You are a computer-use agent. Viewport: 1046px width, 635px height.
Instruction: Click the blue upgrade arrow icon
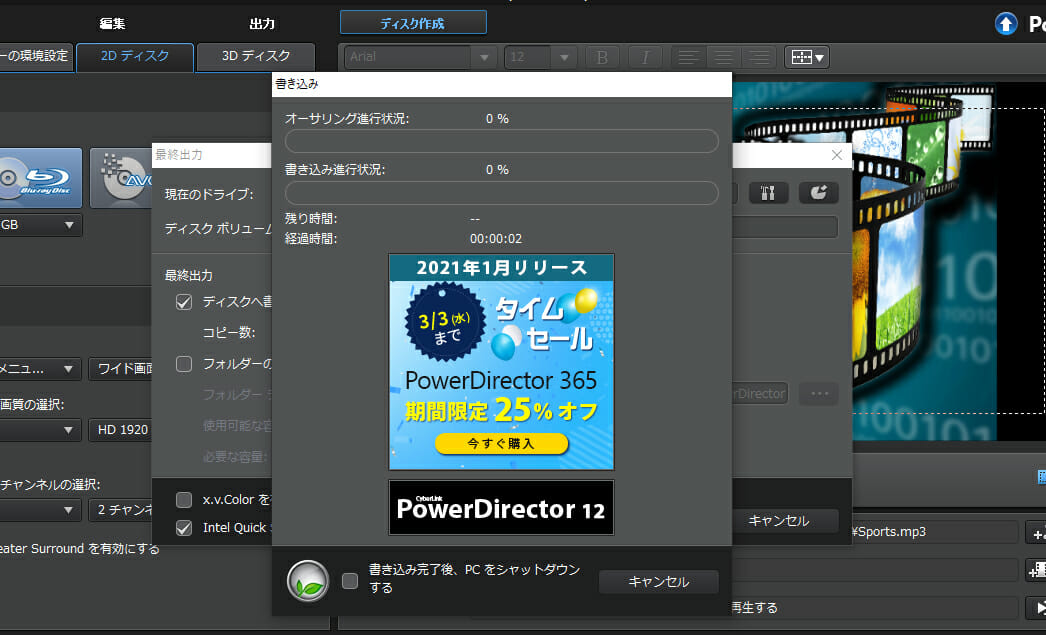(1006, 24)
